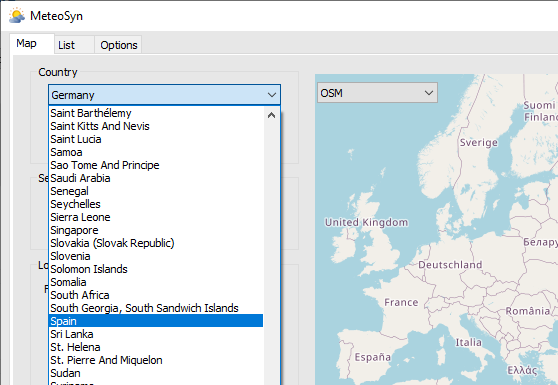Choose Samoa in country list
558x385 pixels.
pos(156,152)
